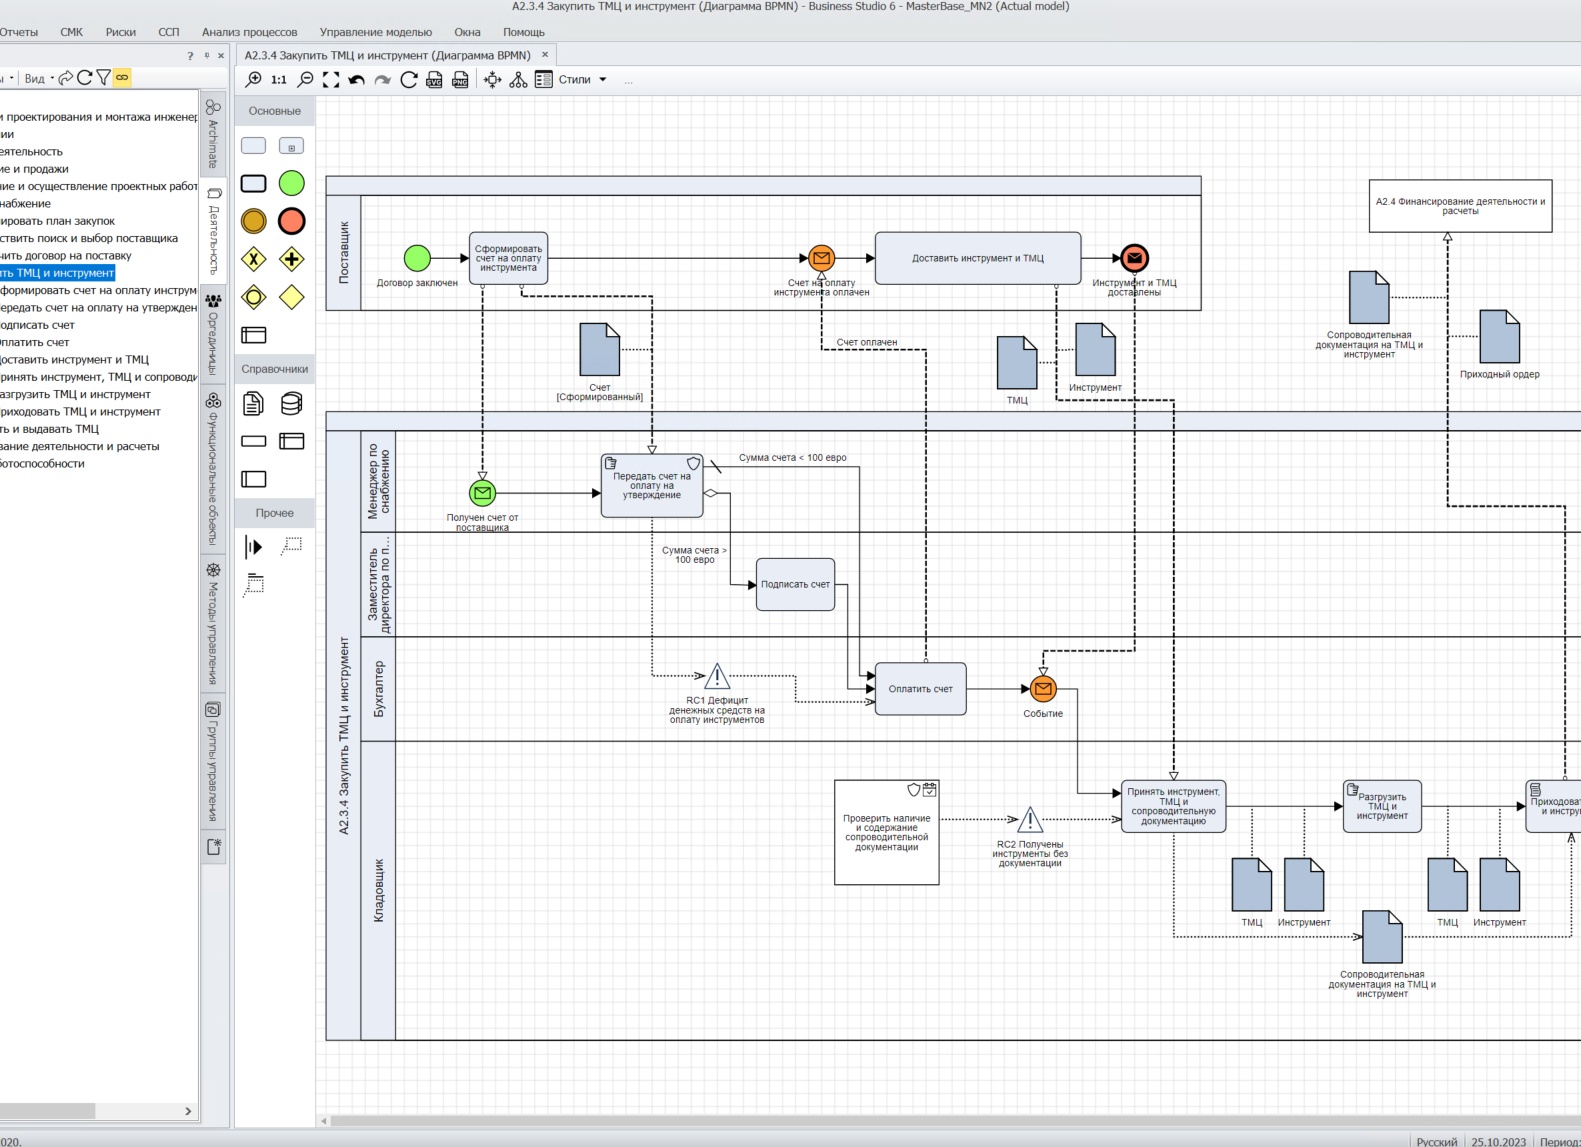Set zoom to 1:1 scale

pyautogui.click(x=279, y=80)
